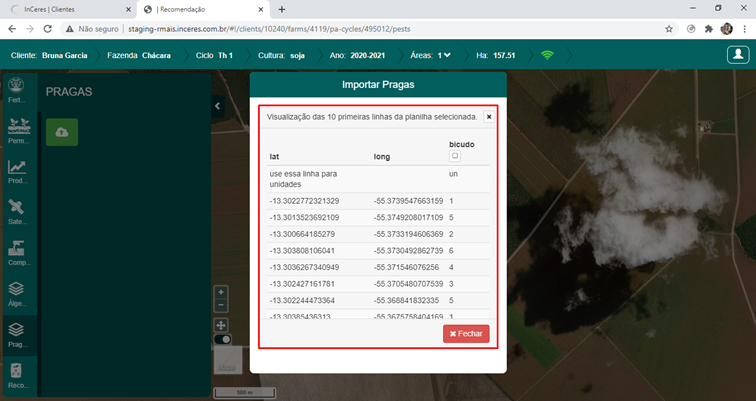Click longitude cell -55.3749208017109
Screen dimensions: 756x401
[x=408, y=217]
